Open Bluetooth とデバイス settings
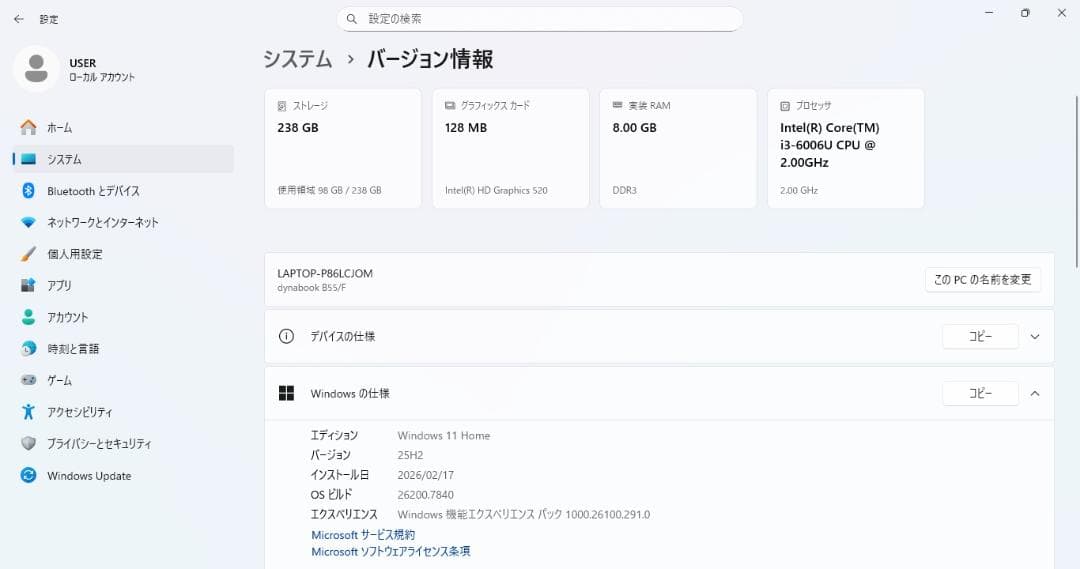The width and height of the screenshot is (1080, 569). 123,191
